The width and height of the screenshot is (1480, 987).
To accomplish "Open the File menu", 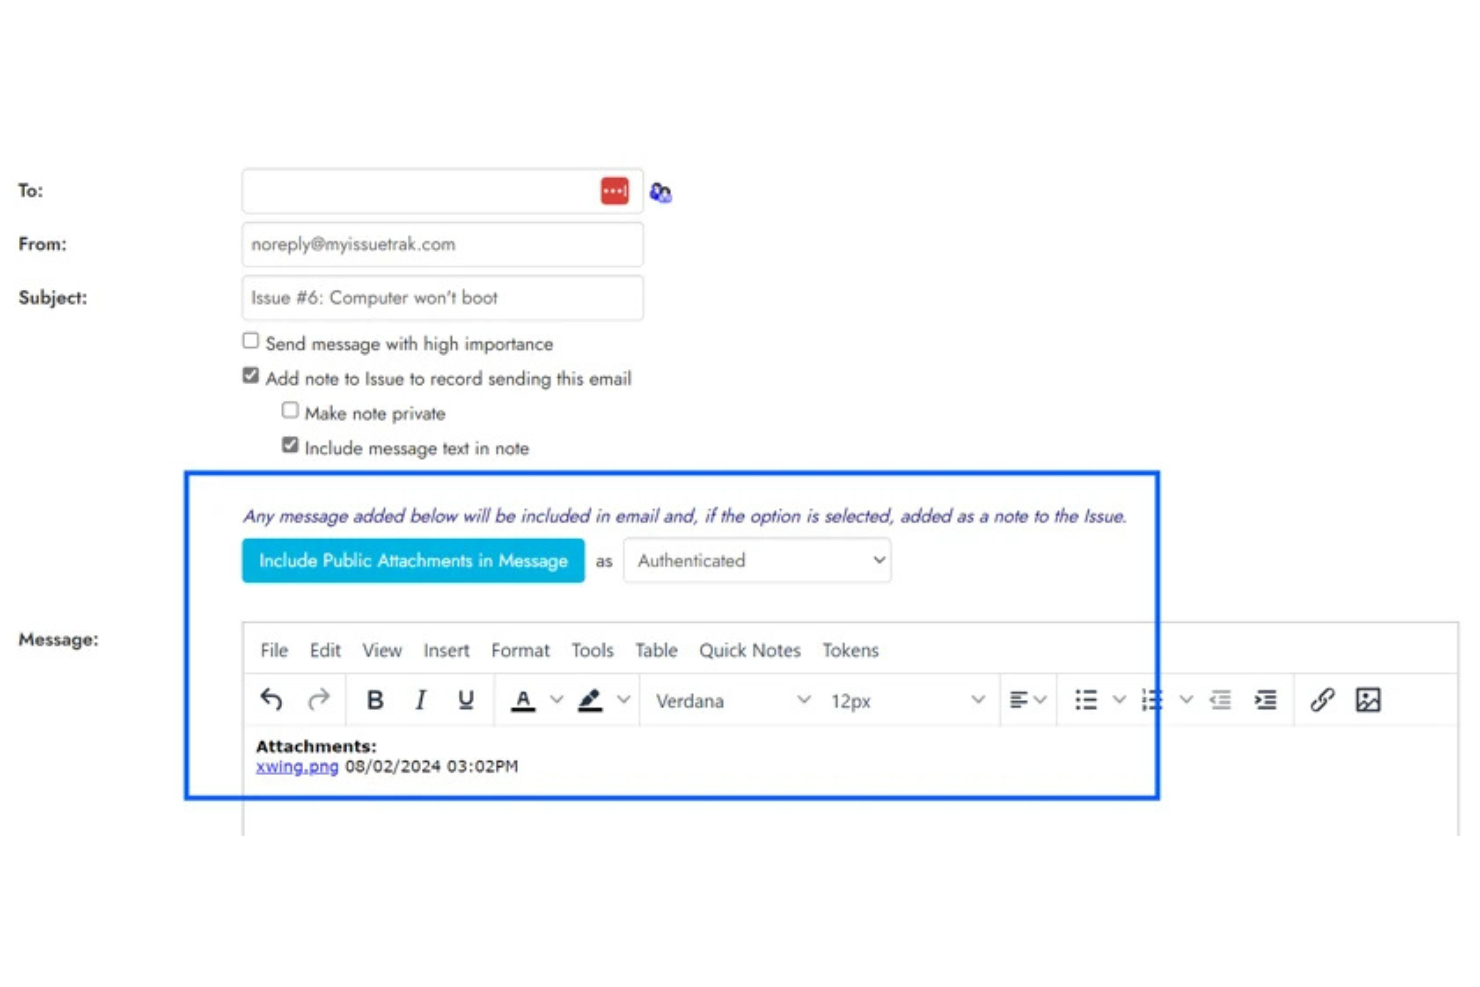I will coord(274,650).
